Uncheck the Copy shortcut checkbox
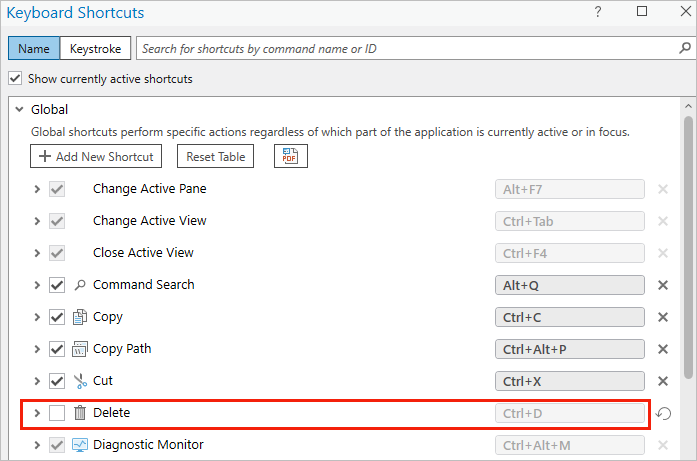This screenshot has height=461, width=697. 57,317
